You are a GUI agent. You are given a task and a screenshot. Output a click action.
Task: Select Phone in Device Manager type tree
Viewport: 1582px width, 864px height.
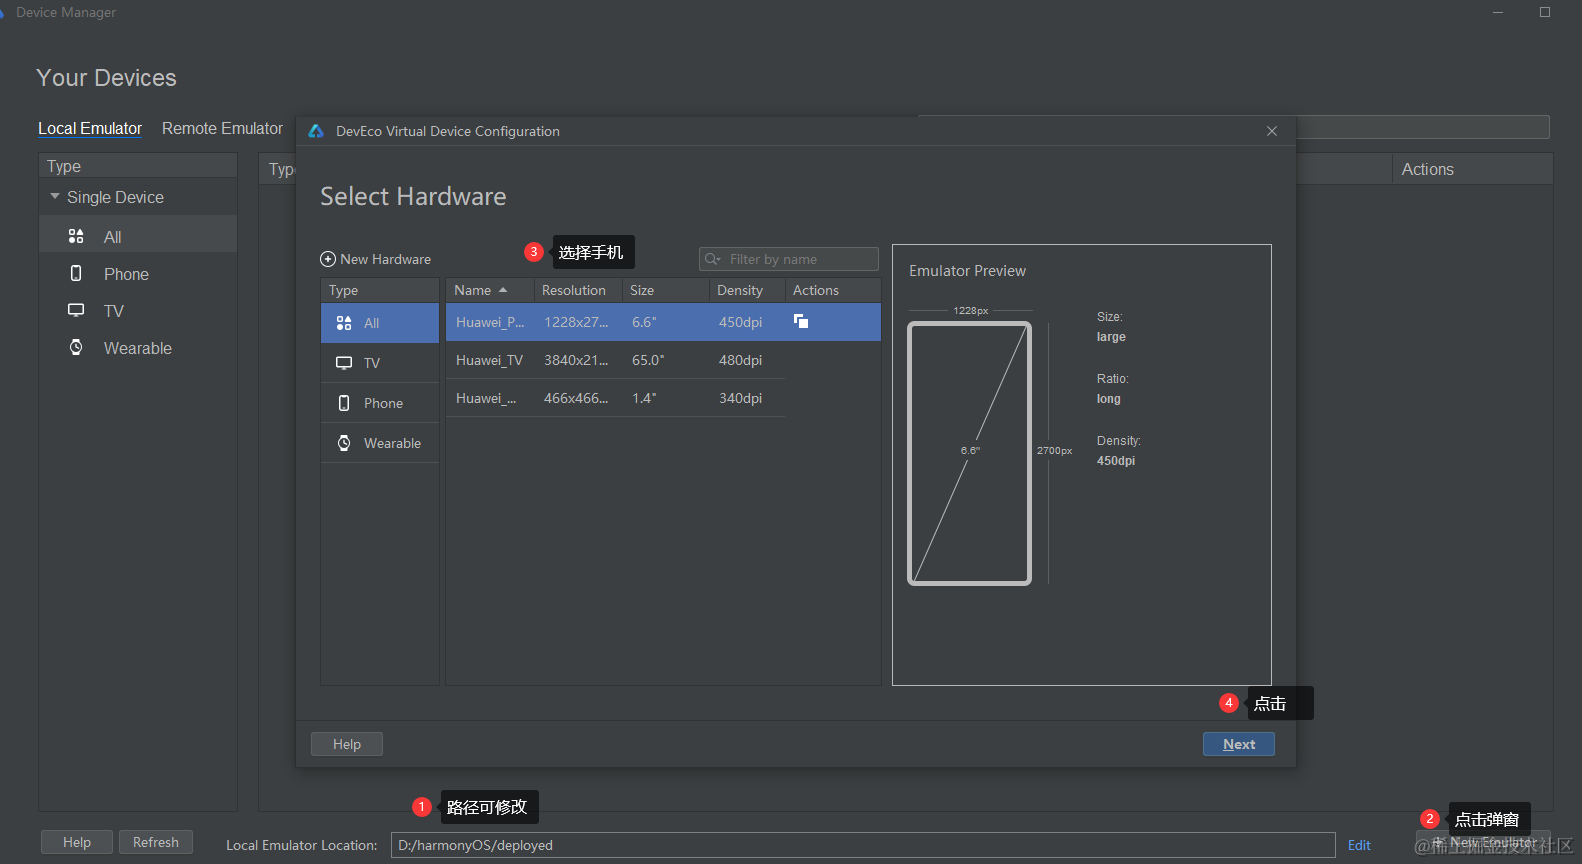click(x=138, y=274)
